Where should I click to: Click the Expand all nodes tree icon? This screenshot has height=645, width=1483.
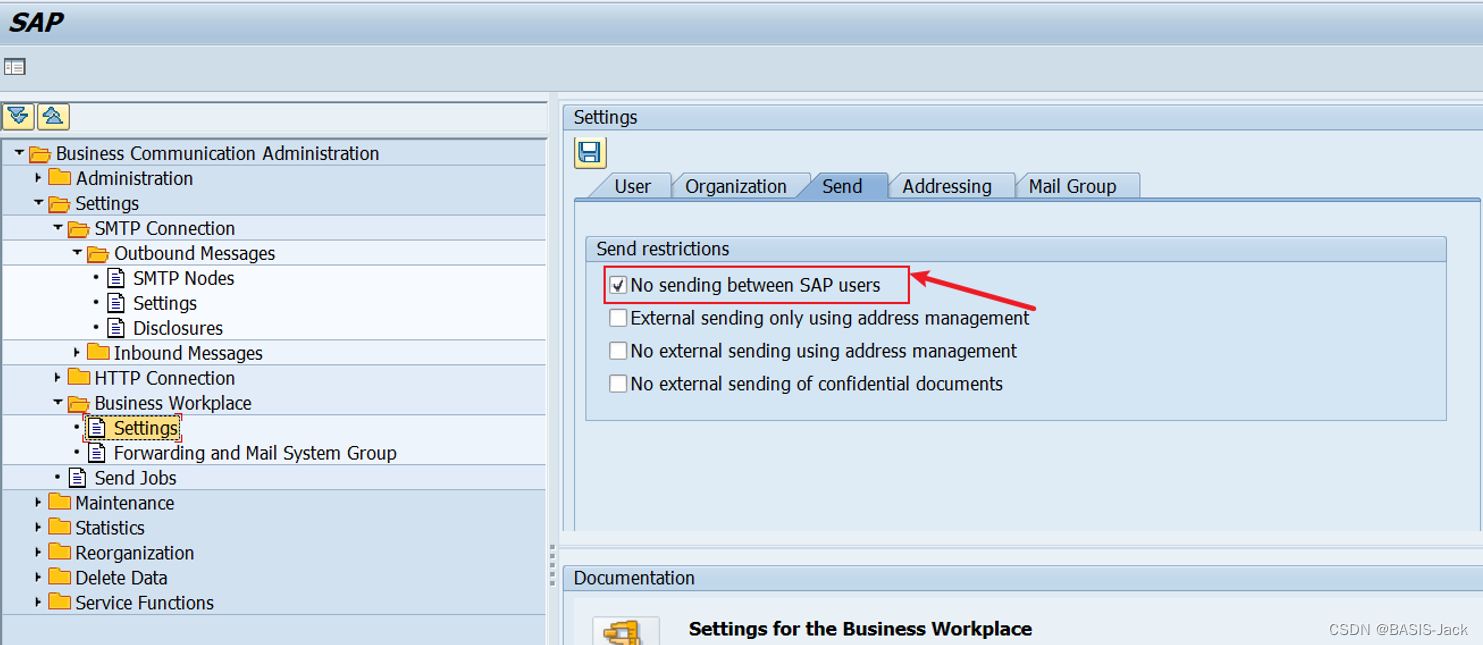[x=18, y=116]
